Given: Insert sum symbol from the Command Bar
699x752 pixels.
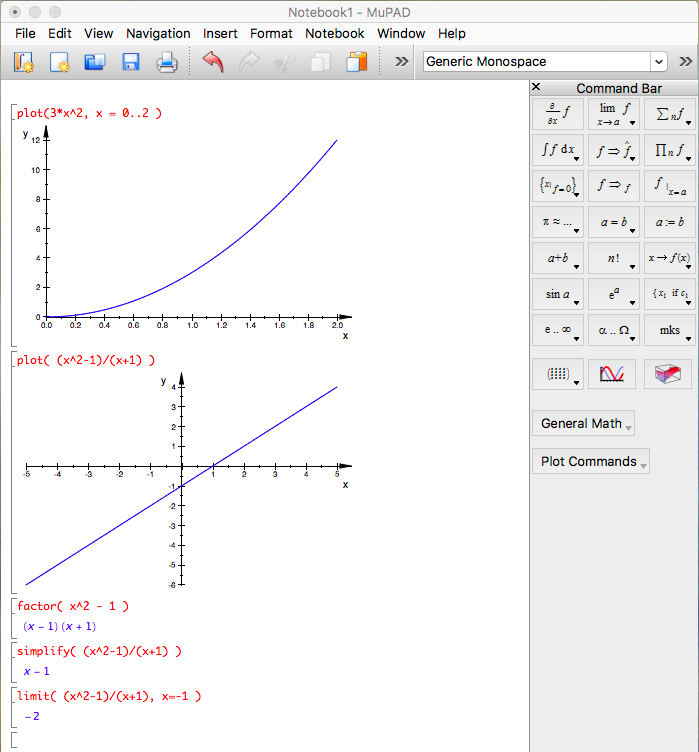Looking at the screenshot, I should (670, 114).
